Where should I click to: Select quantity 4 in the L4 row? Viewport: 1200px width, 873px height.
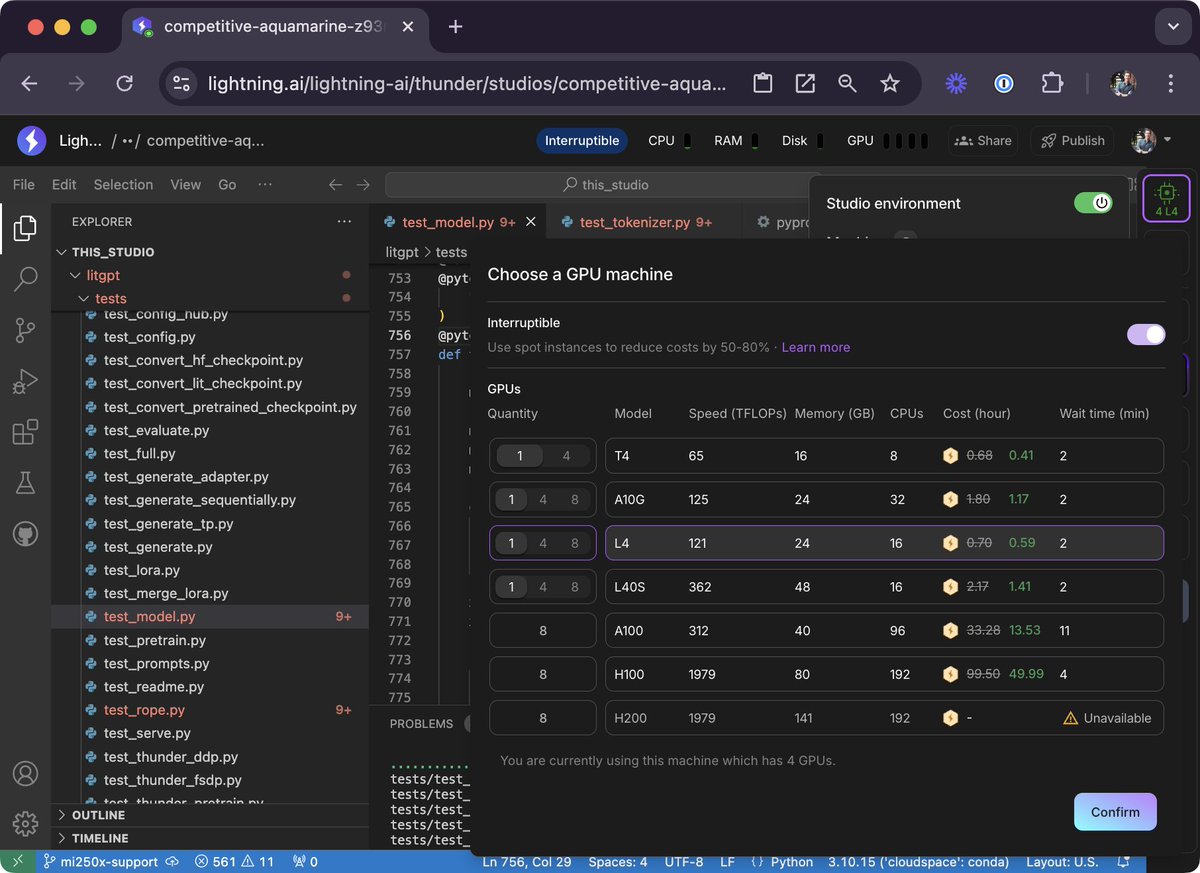[543, 544]
